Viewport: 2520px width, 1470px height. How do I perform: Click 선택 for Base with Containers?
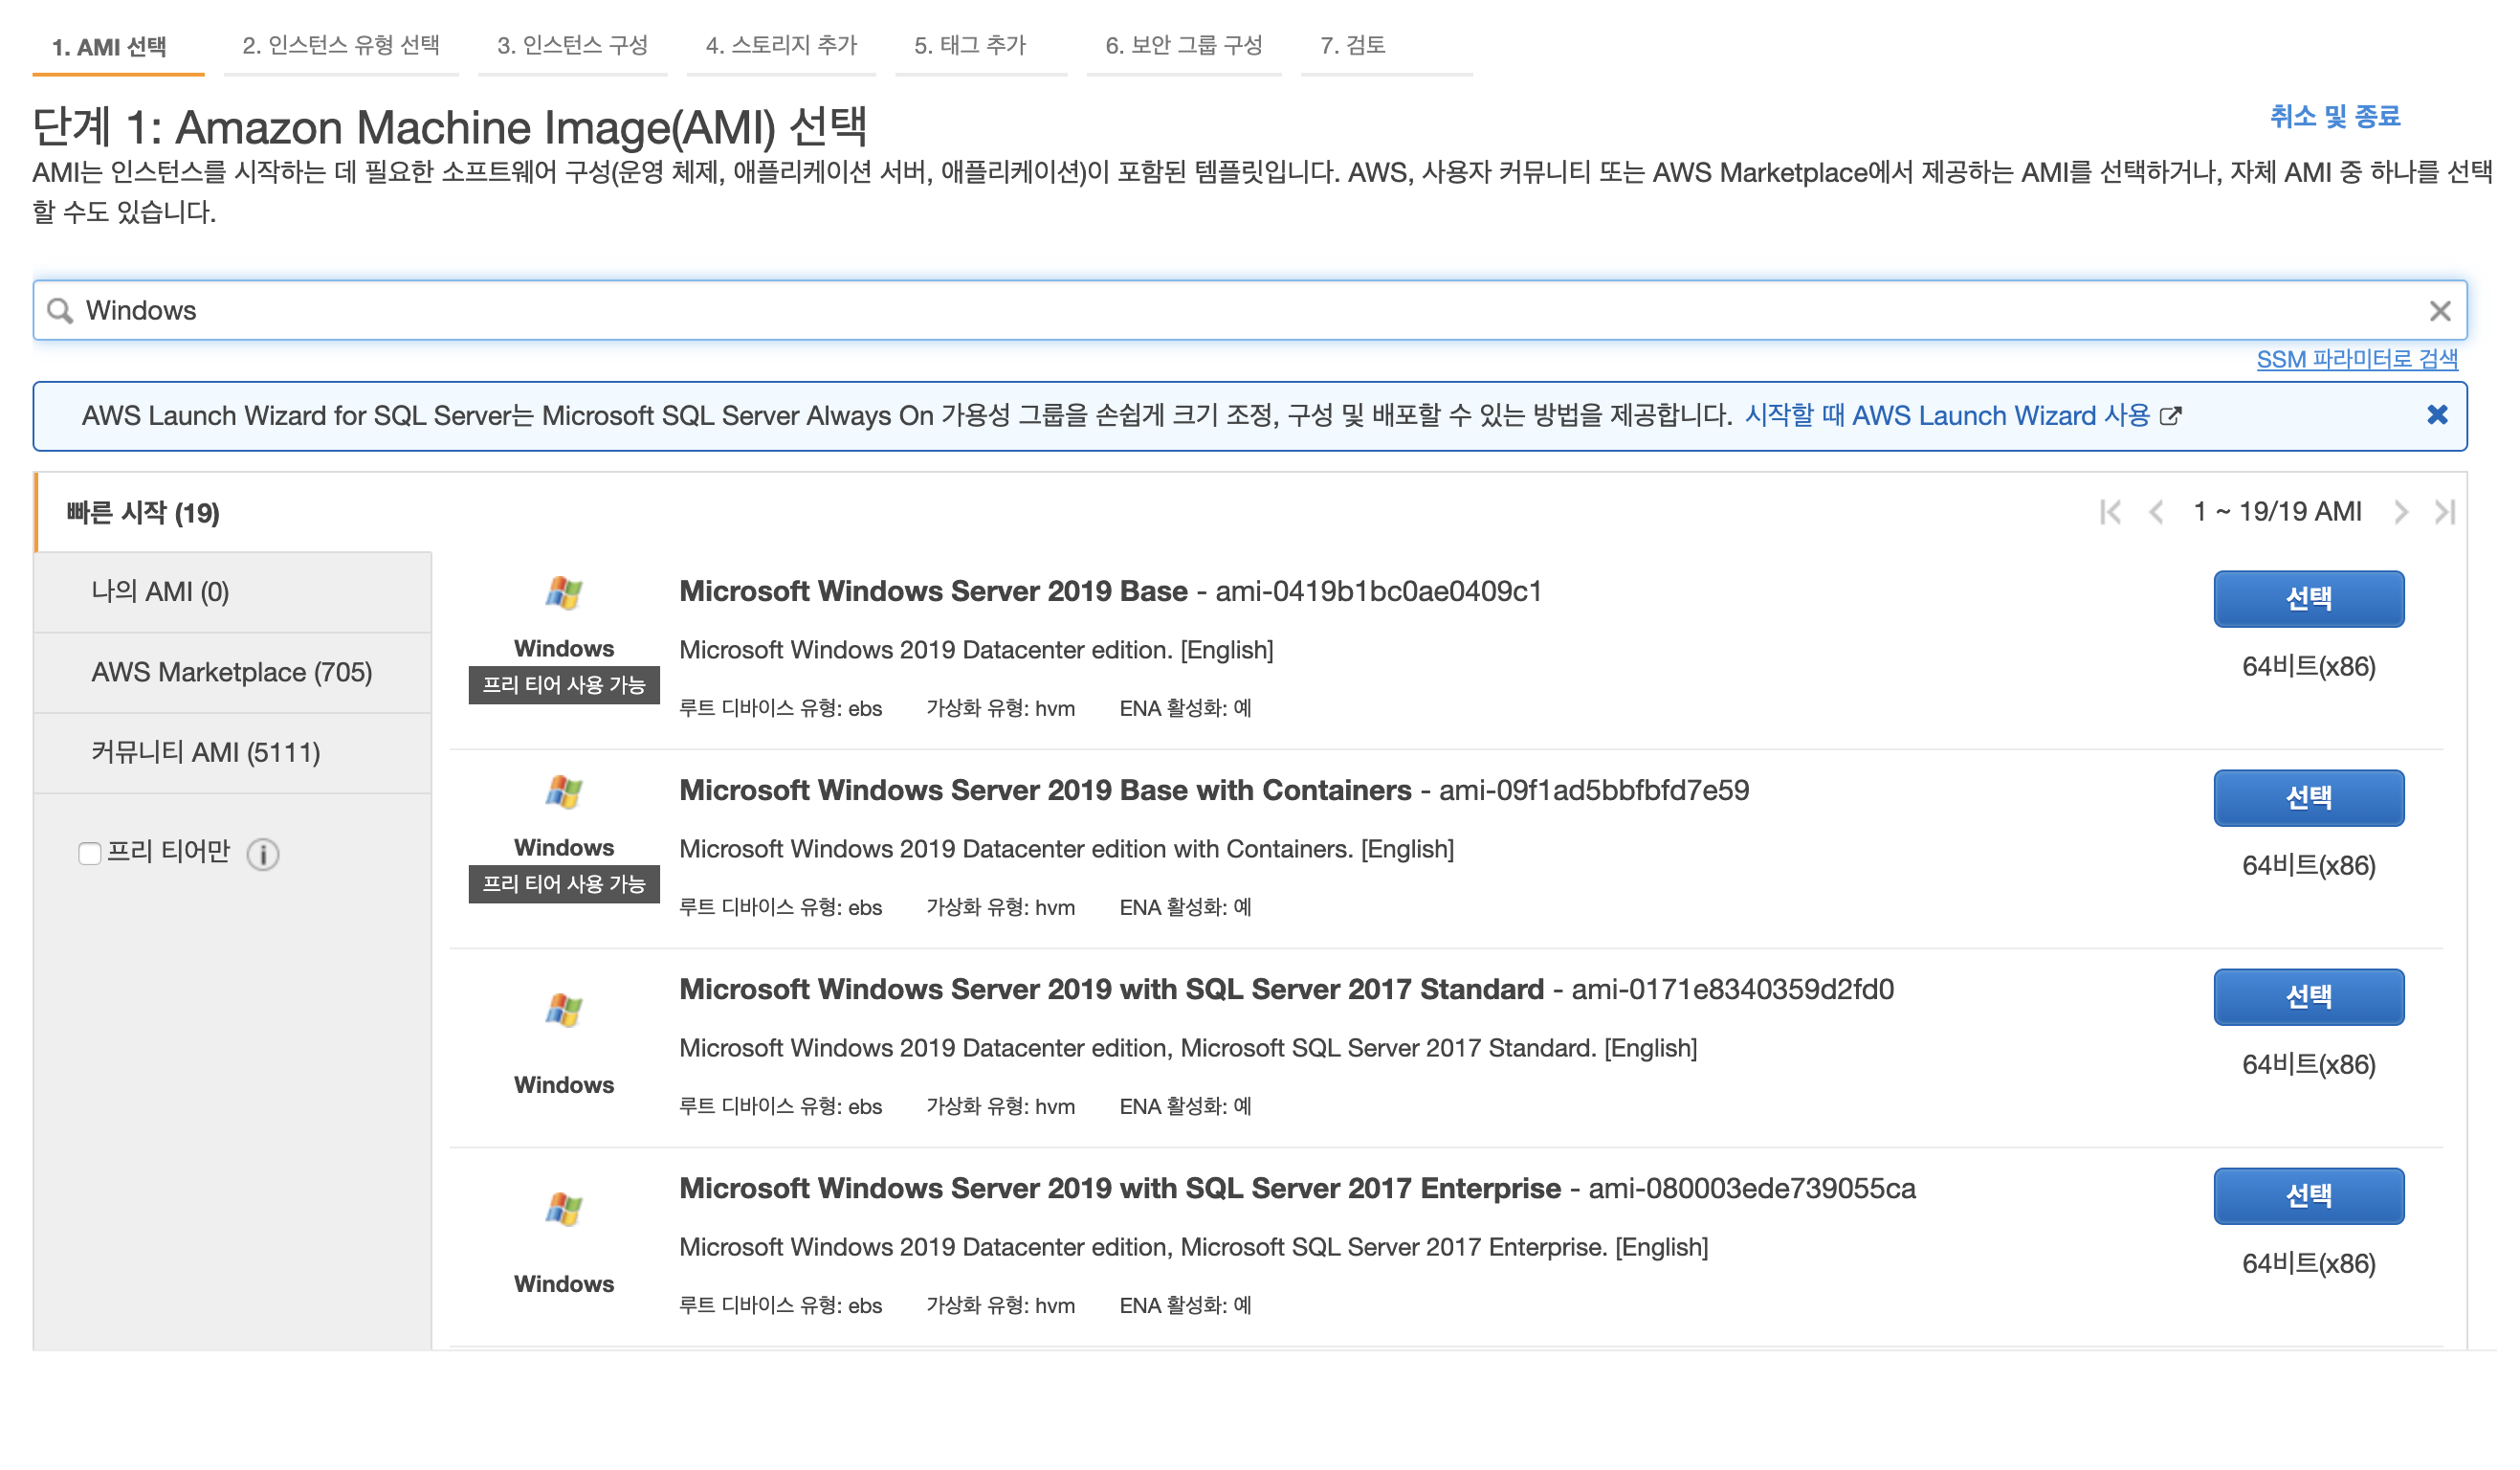point(2309,798)
